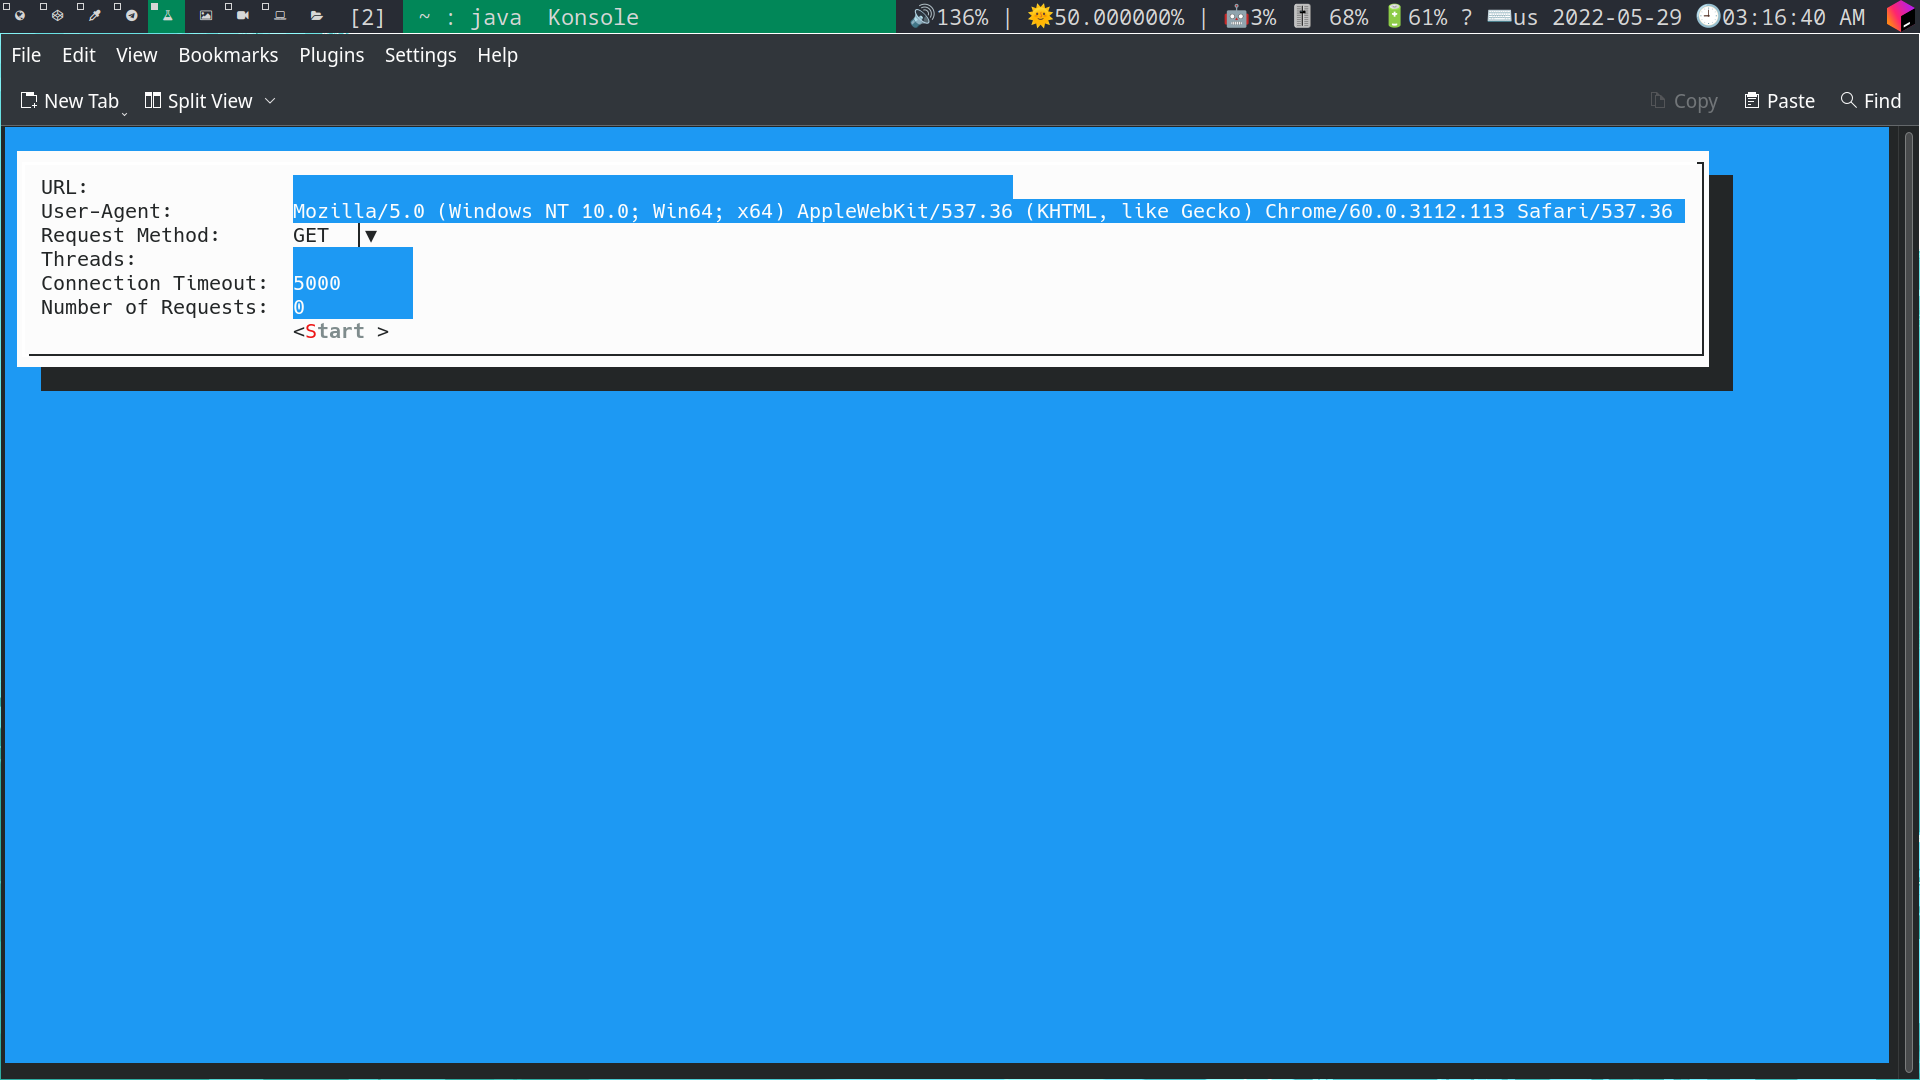
Task: Click the [2] layout indicator
Action: point(367,17)
